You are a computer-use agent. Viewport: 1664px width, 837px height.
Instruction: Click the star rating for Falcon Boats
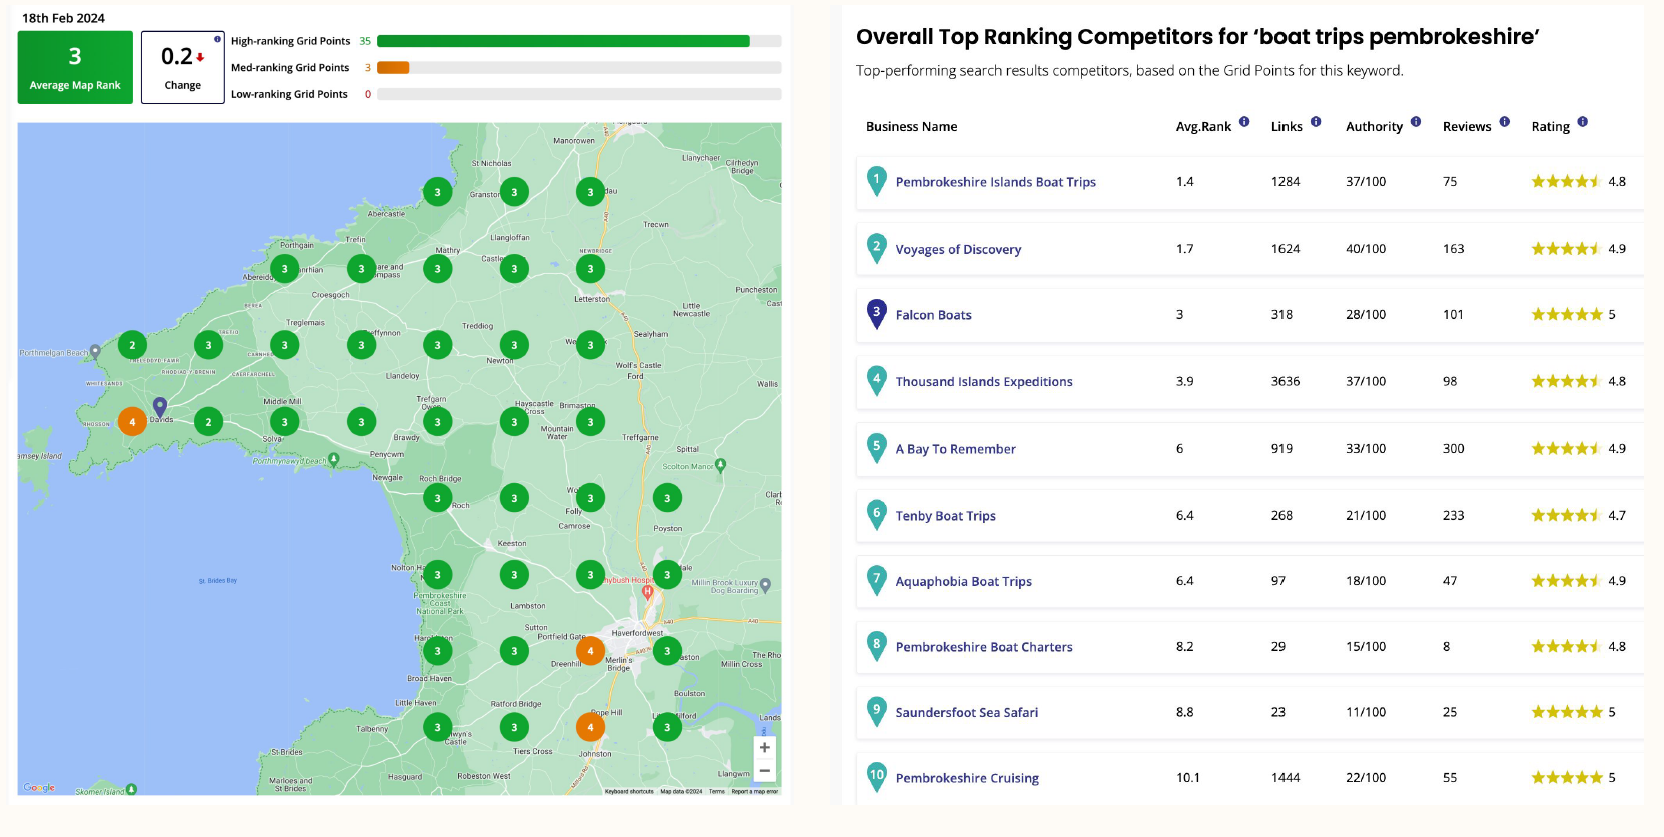(1567, 314)
